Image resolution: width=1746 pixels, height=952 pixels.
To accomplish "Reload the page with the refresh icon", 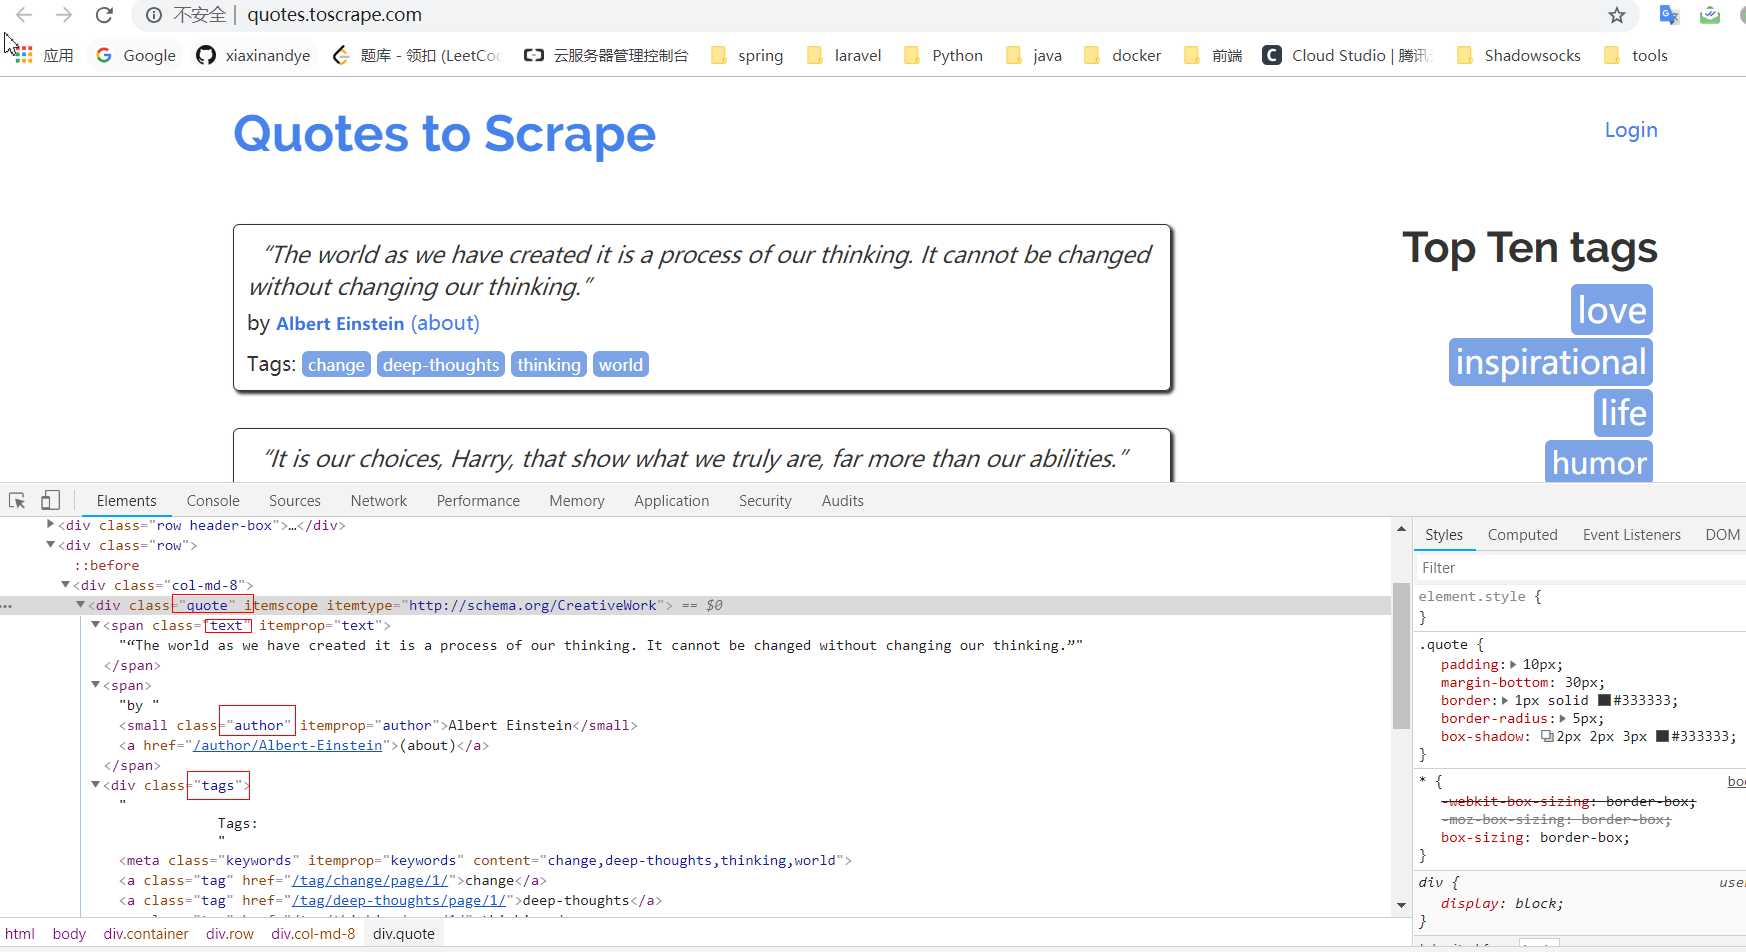I will (x=104, y=15).
